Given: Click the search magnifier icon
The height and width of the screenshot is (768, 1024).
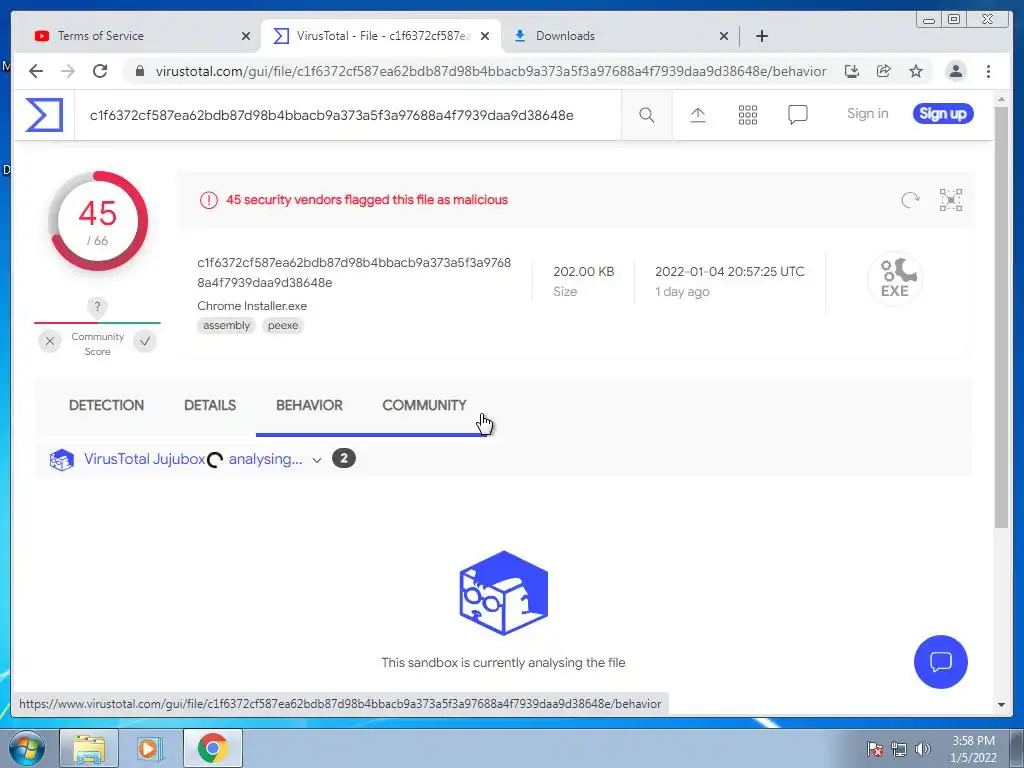Looking at the screenshot, I should coord(647,116).
